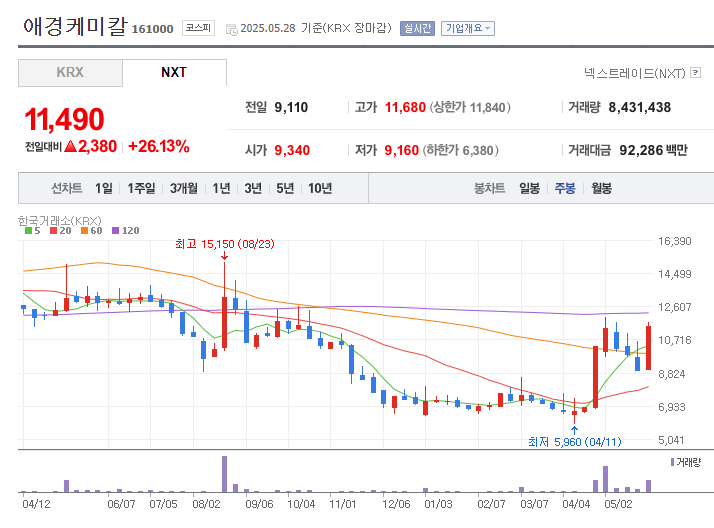Click the stock code 161000
The image size is (714, 528).
[x=153, y=29]
